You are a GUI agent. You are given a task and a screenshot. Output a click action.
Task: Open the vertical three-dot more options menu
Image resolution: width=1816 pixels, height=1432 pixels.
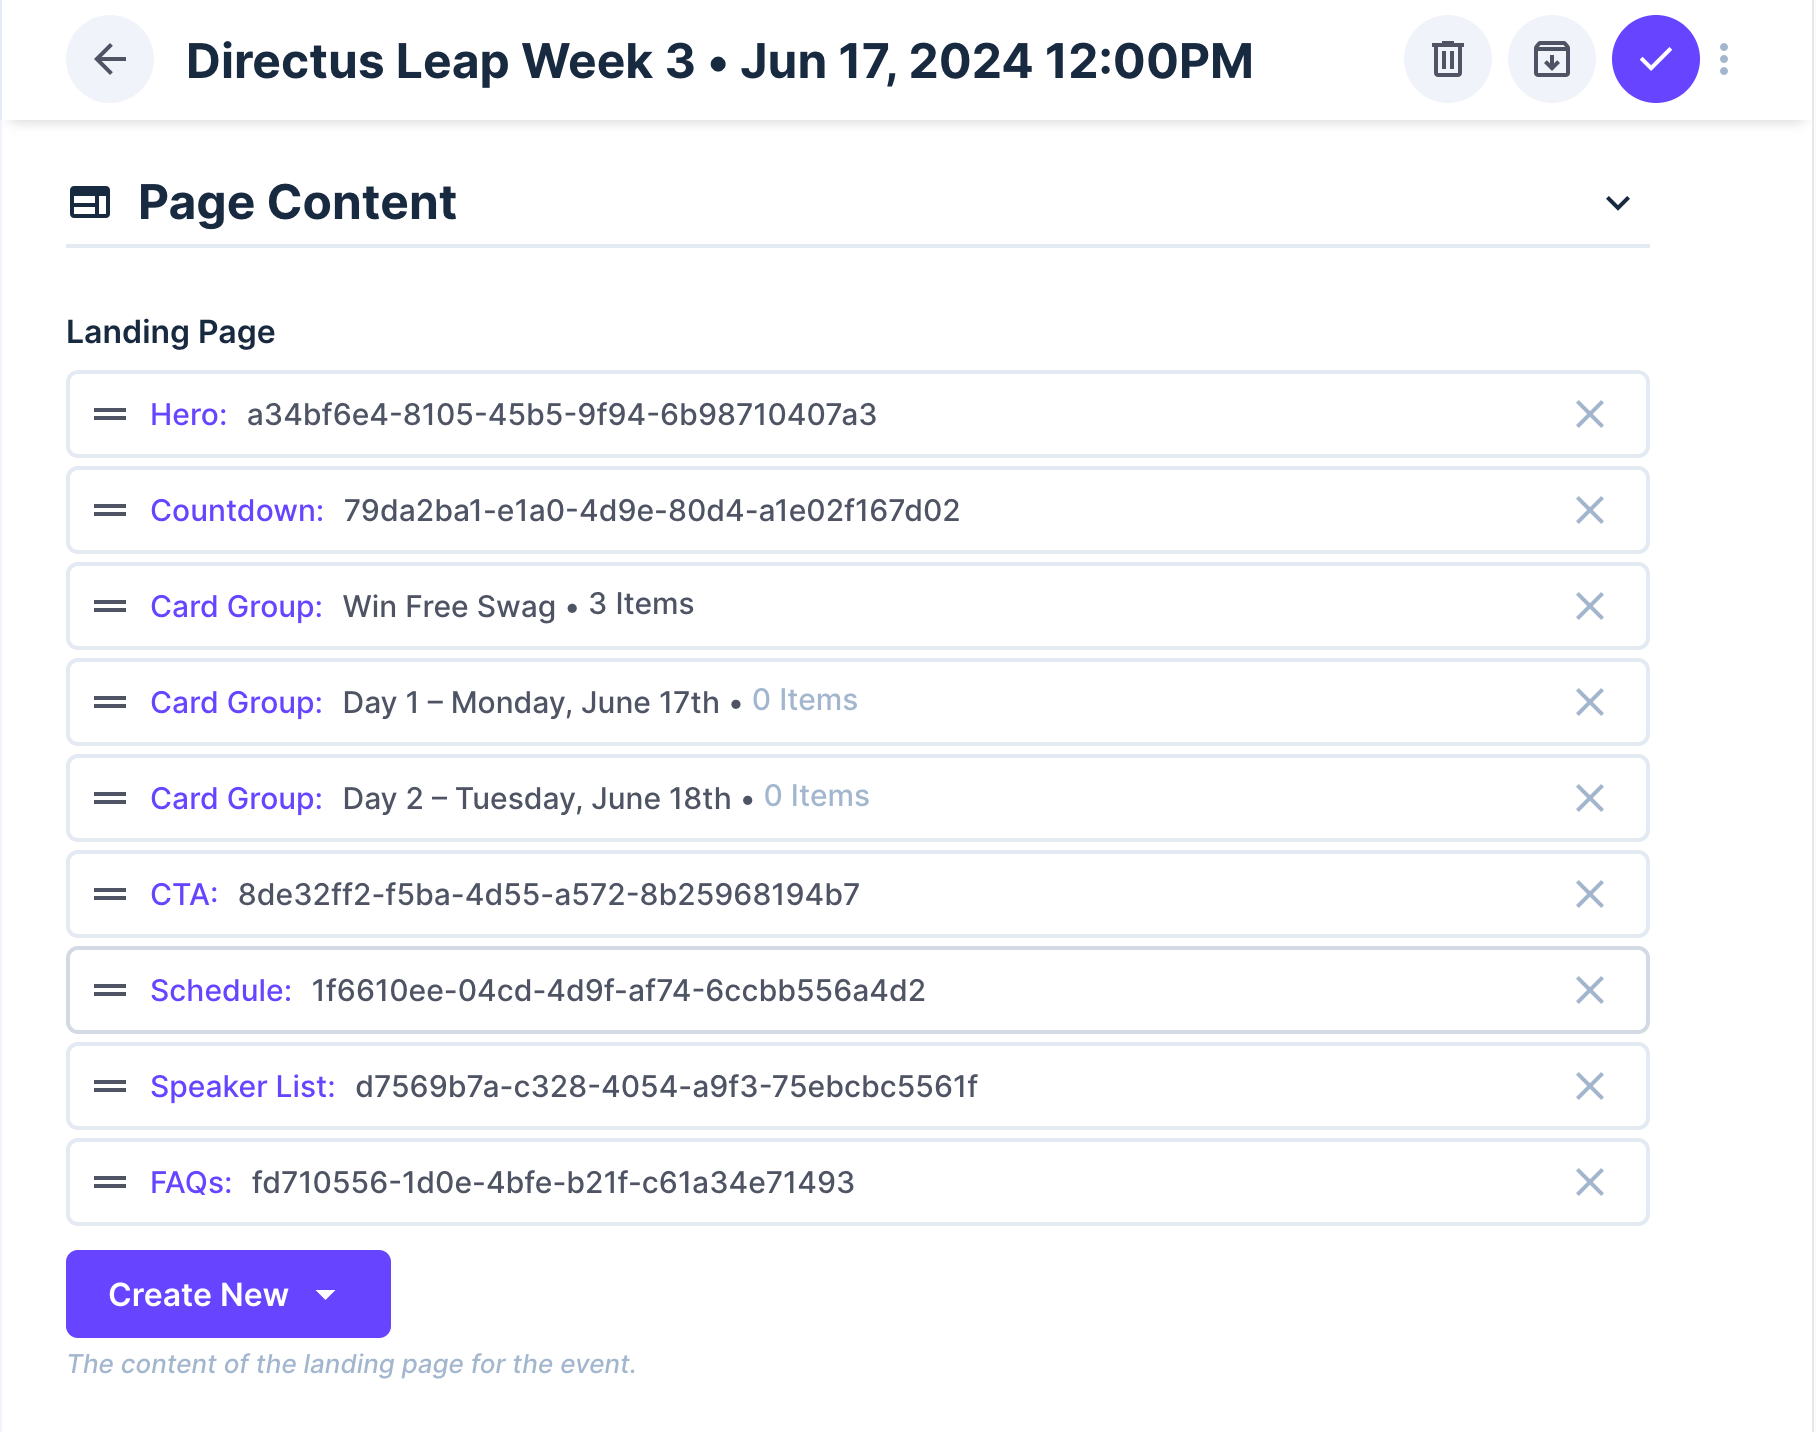coord(1724,60)
